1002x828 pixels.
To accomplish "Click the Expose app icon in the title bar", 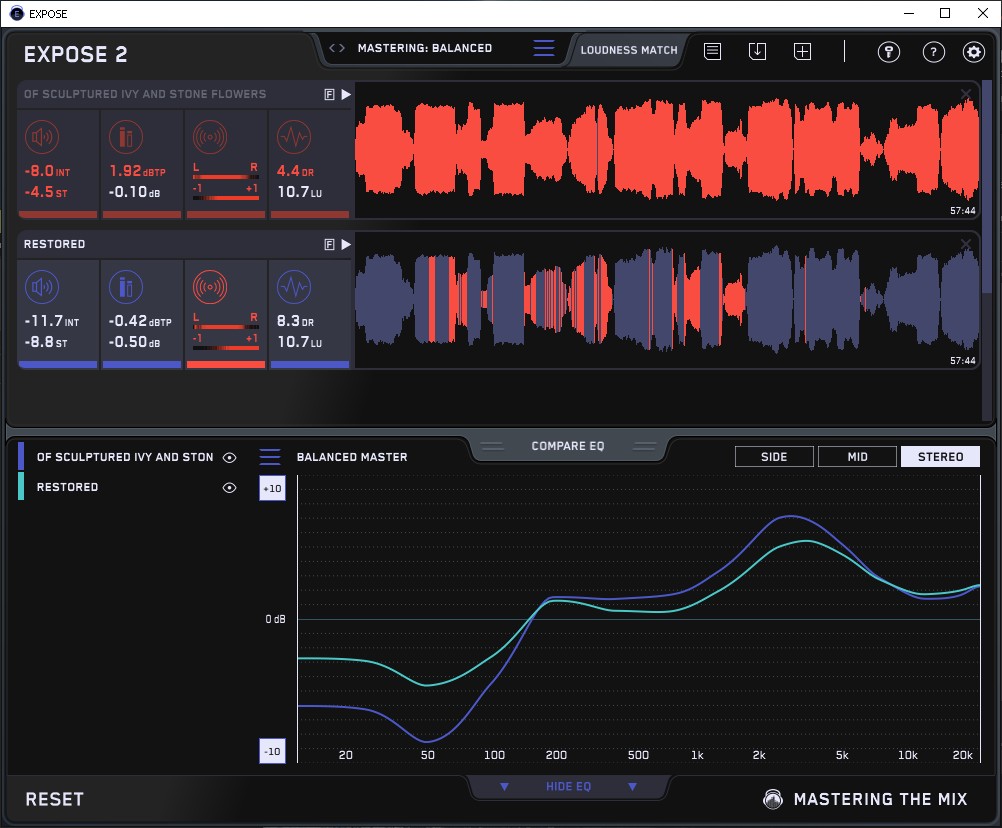I will (17, 13).
